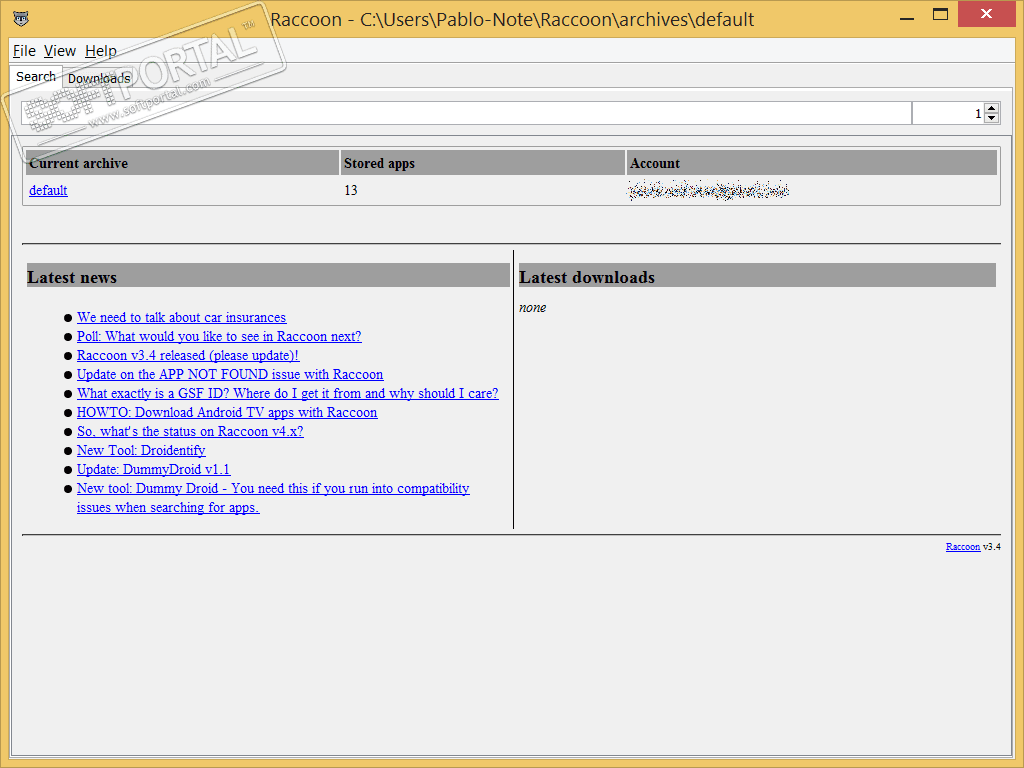Open the View menu
1024x768 pixels.
point(59,51)
